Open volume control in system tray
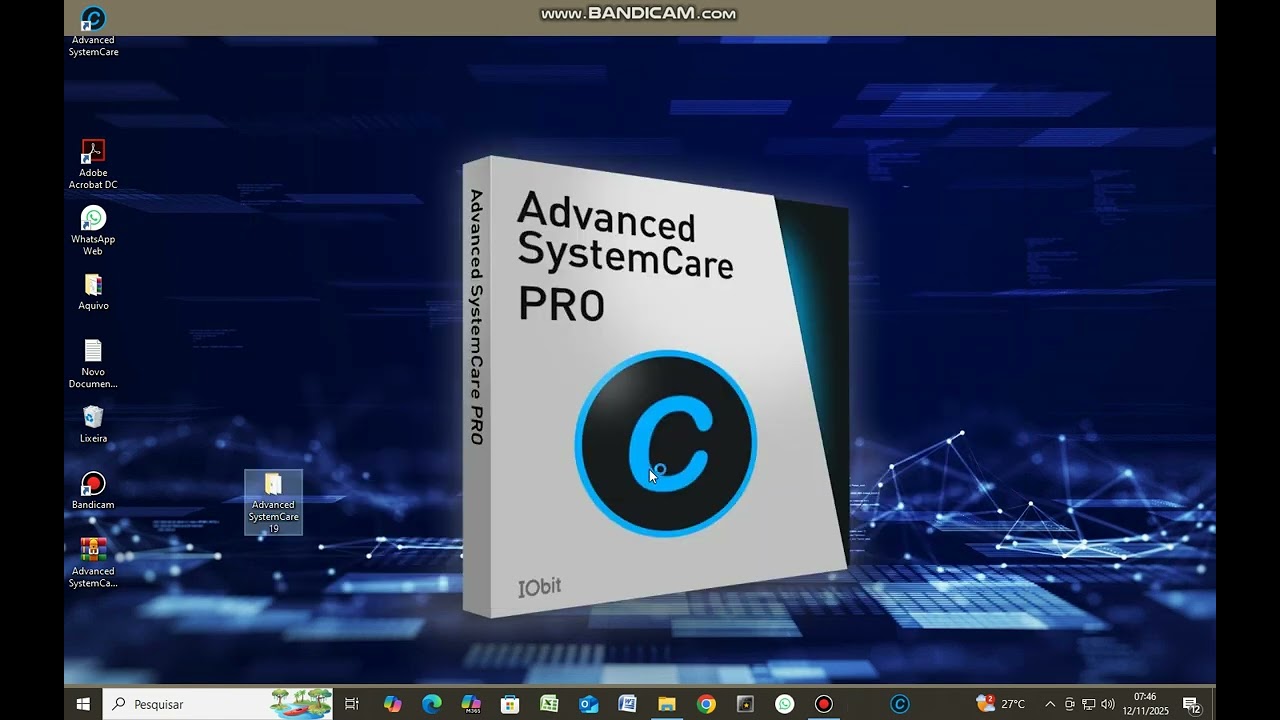The image size is (1280, 720). click(1108, 704)
